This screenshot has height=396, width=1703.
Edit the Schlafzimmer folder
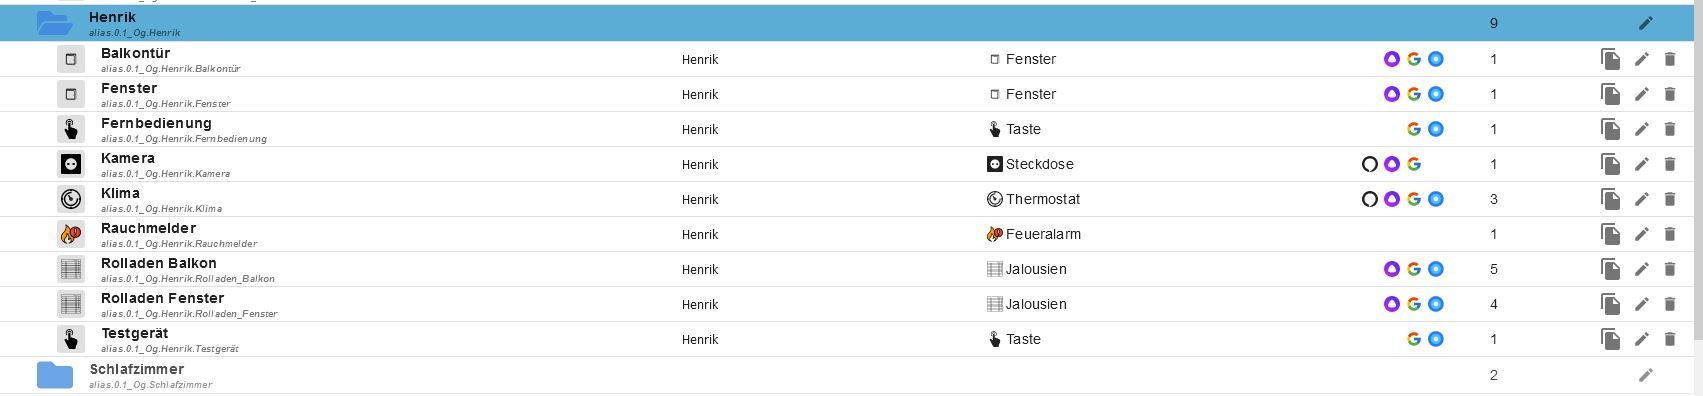click(1646, 375)
